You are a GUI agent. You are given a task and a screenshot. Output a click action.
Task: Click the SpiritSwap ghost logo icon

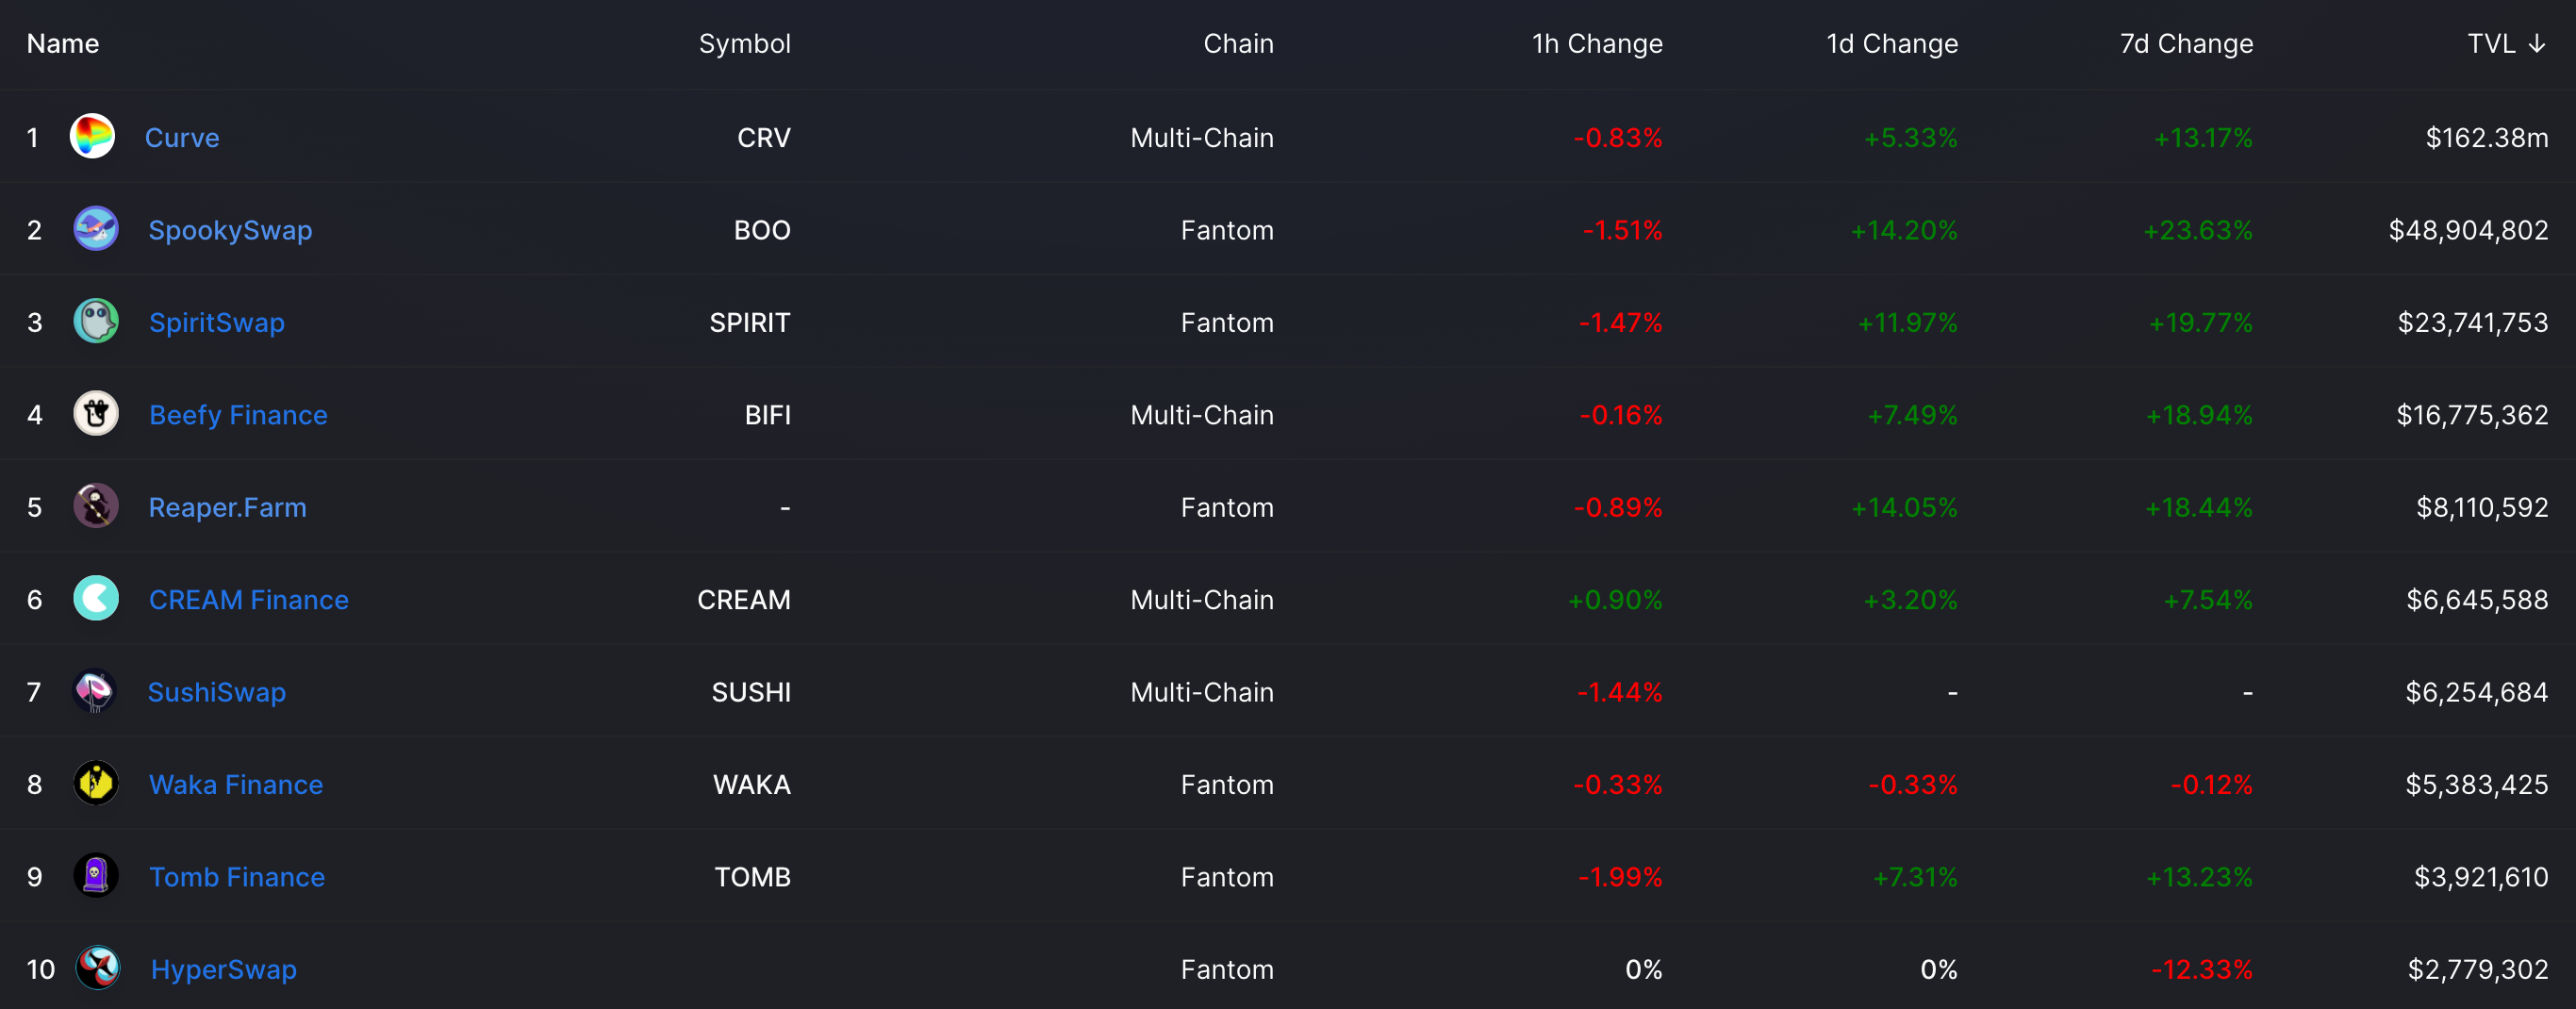tap(96, 321)
